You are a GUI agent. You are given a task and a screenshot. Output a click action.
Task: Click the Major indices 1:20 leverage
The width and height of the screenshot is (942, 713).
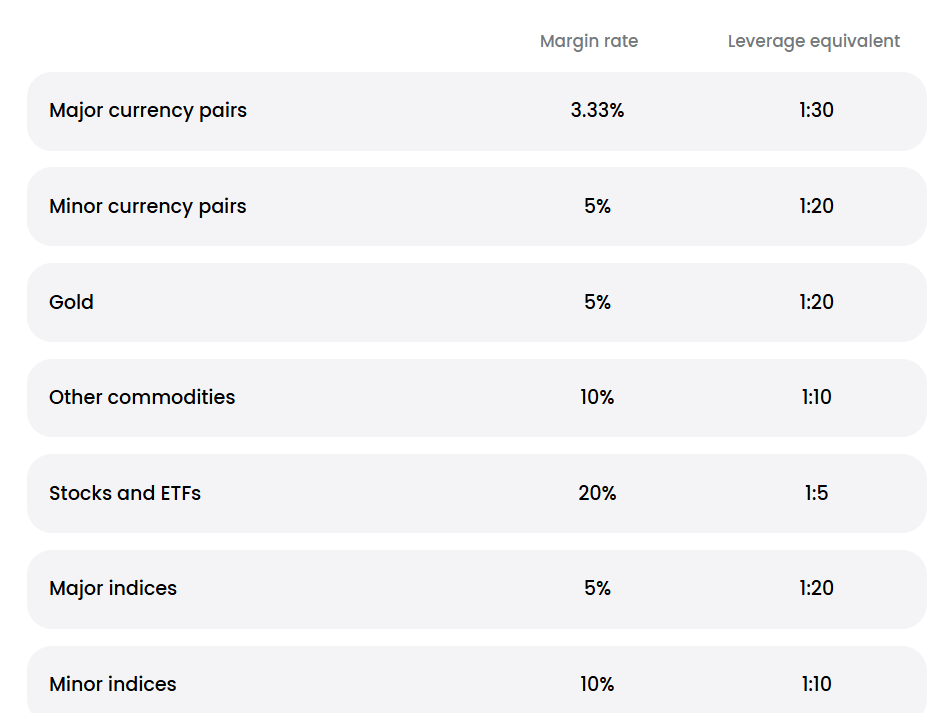pos(816,588)
